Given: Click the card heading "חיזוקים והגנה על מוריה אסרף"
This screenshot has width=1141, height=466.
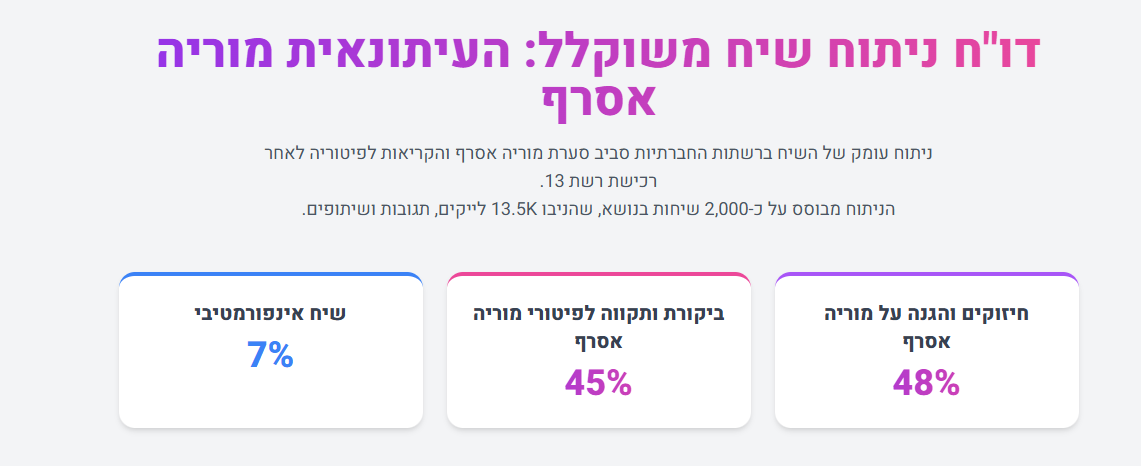Looking at the screenshot, I should pyautogui.click(x=926, y=327).
